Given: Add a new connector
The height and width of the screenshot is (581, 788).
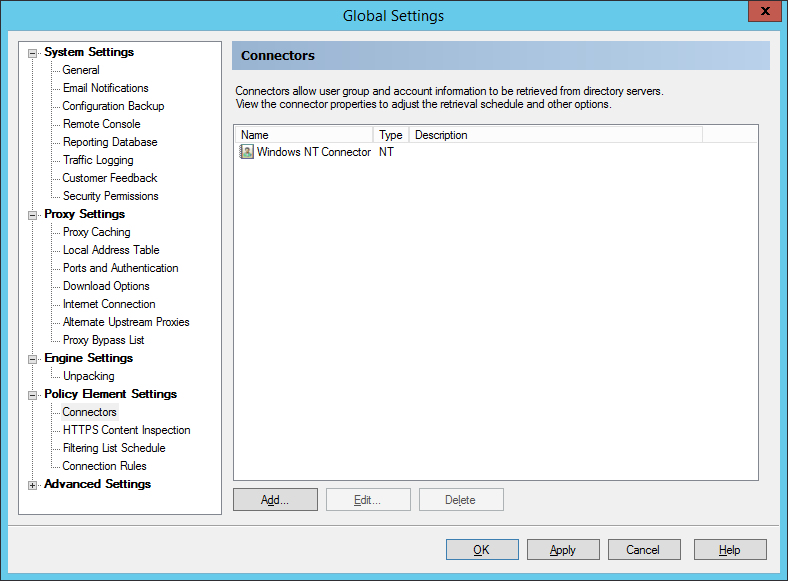Looking at the screenshot, I should pos(275,500).
